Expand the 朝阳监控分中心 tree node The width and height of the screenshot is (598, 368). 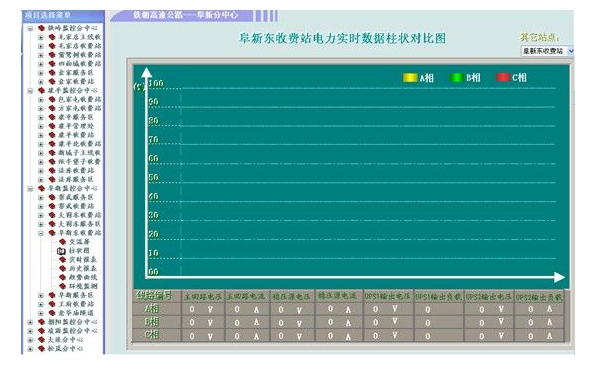point(30,322)
